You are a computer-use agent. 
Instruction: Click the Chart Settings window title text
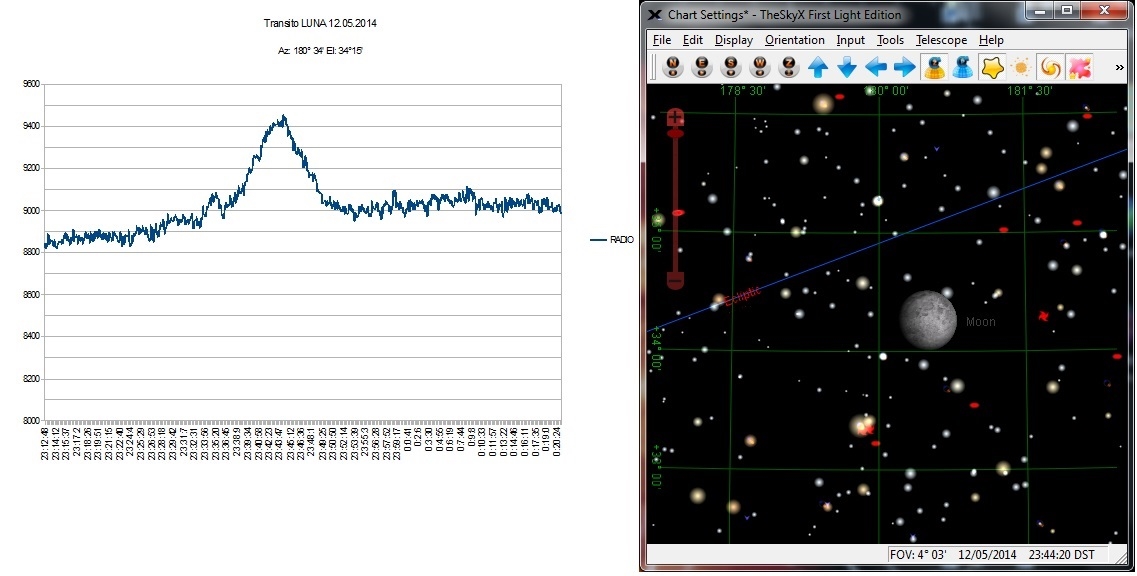point(785,15)
